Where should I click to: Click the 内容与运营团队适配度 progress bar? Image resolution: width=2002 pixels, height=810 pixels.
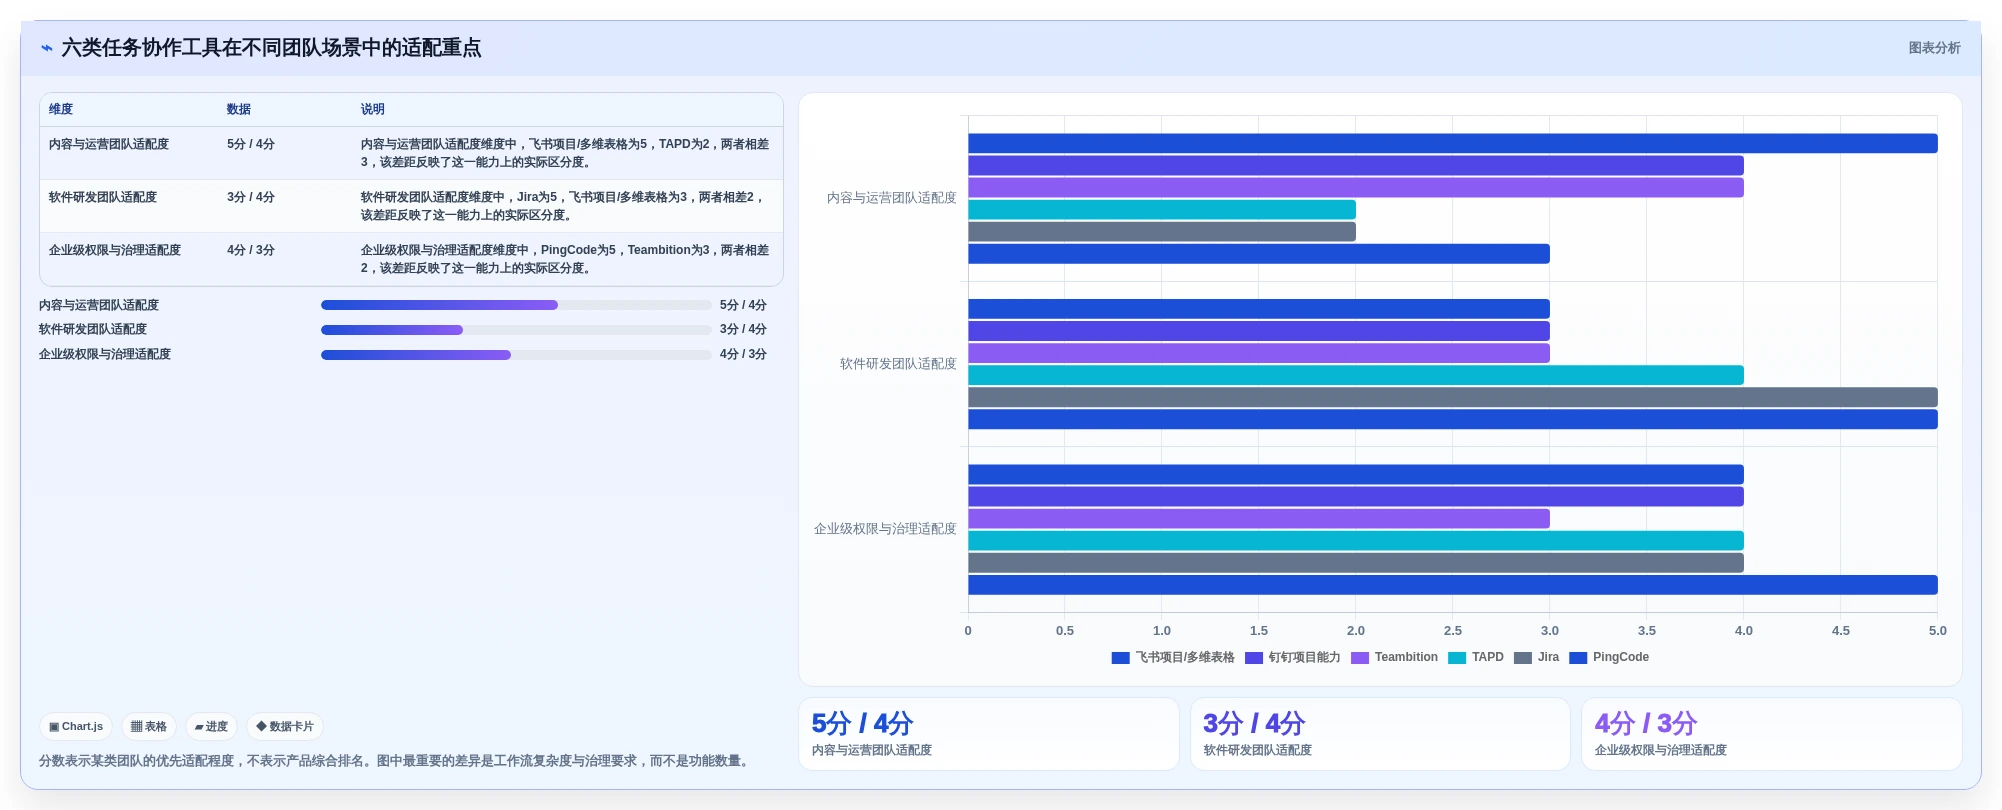tap(516, 305)
